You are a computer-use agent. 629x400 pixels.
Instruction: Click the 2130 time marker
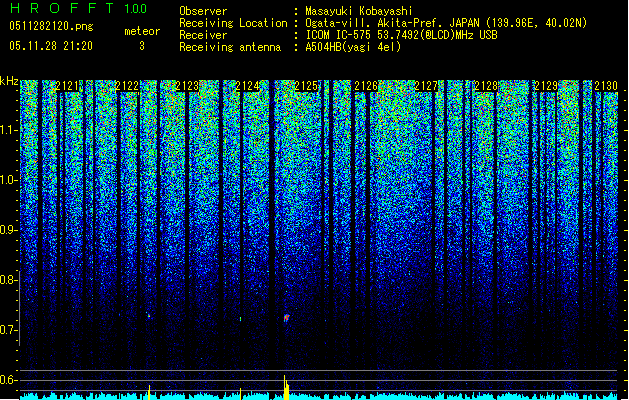click(606, 86)
